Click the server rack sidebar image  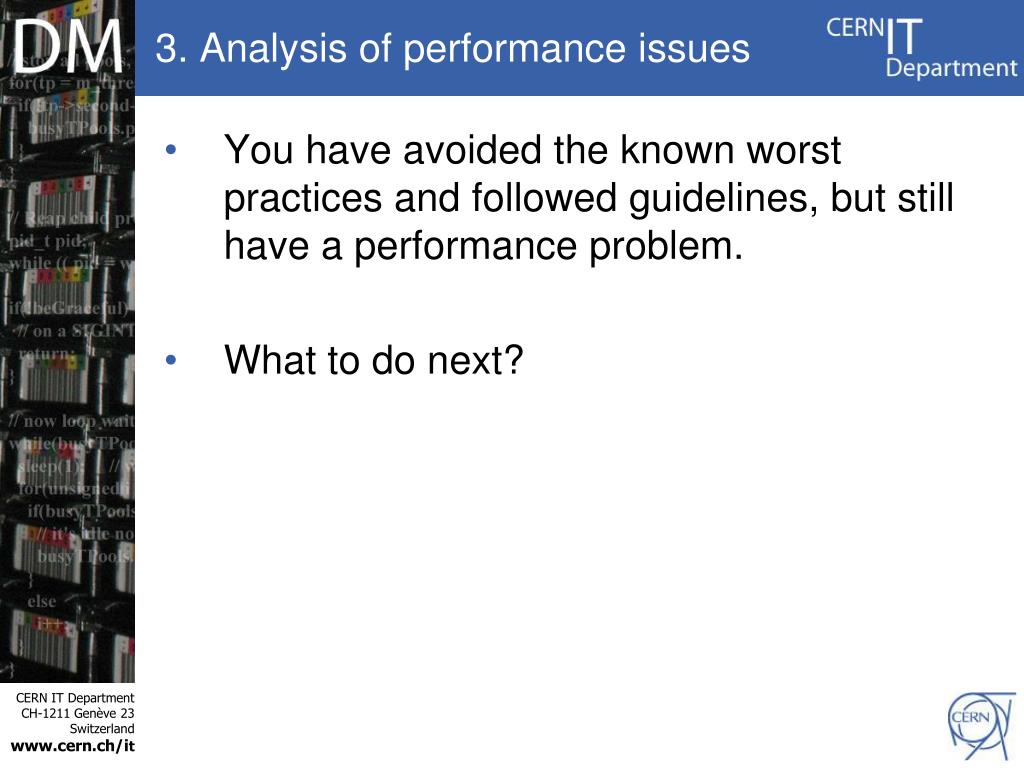67,379
